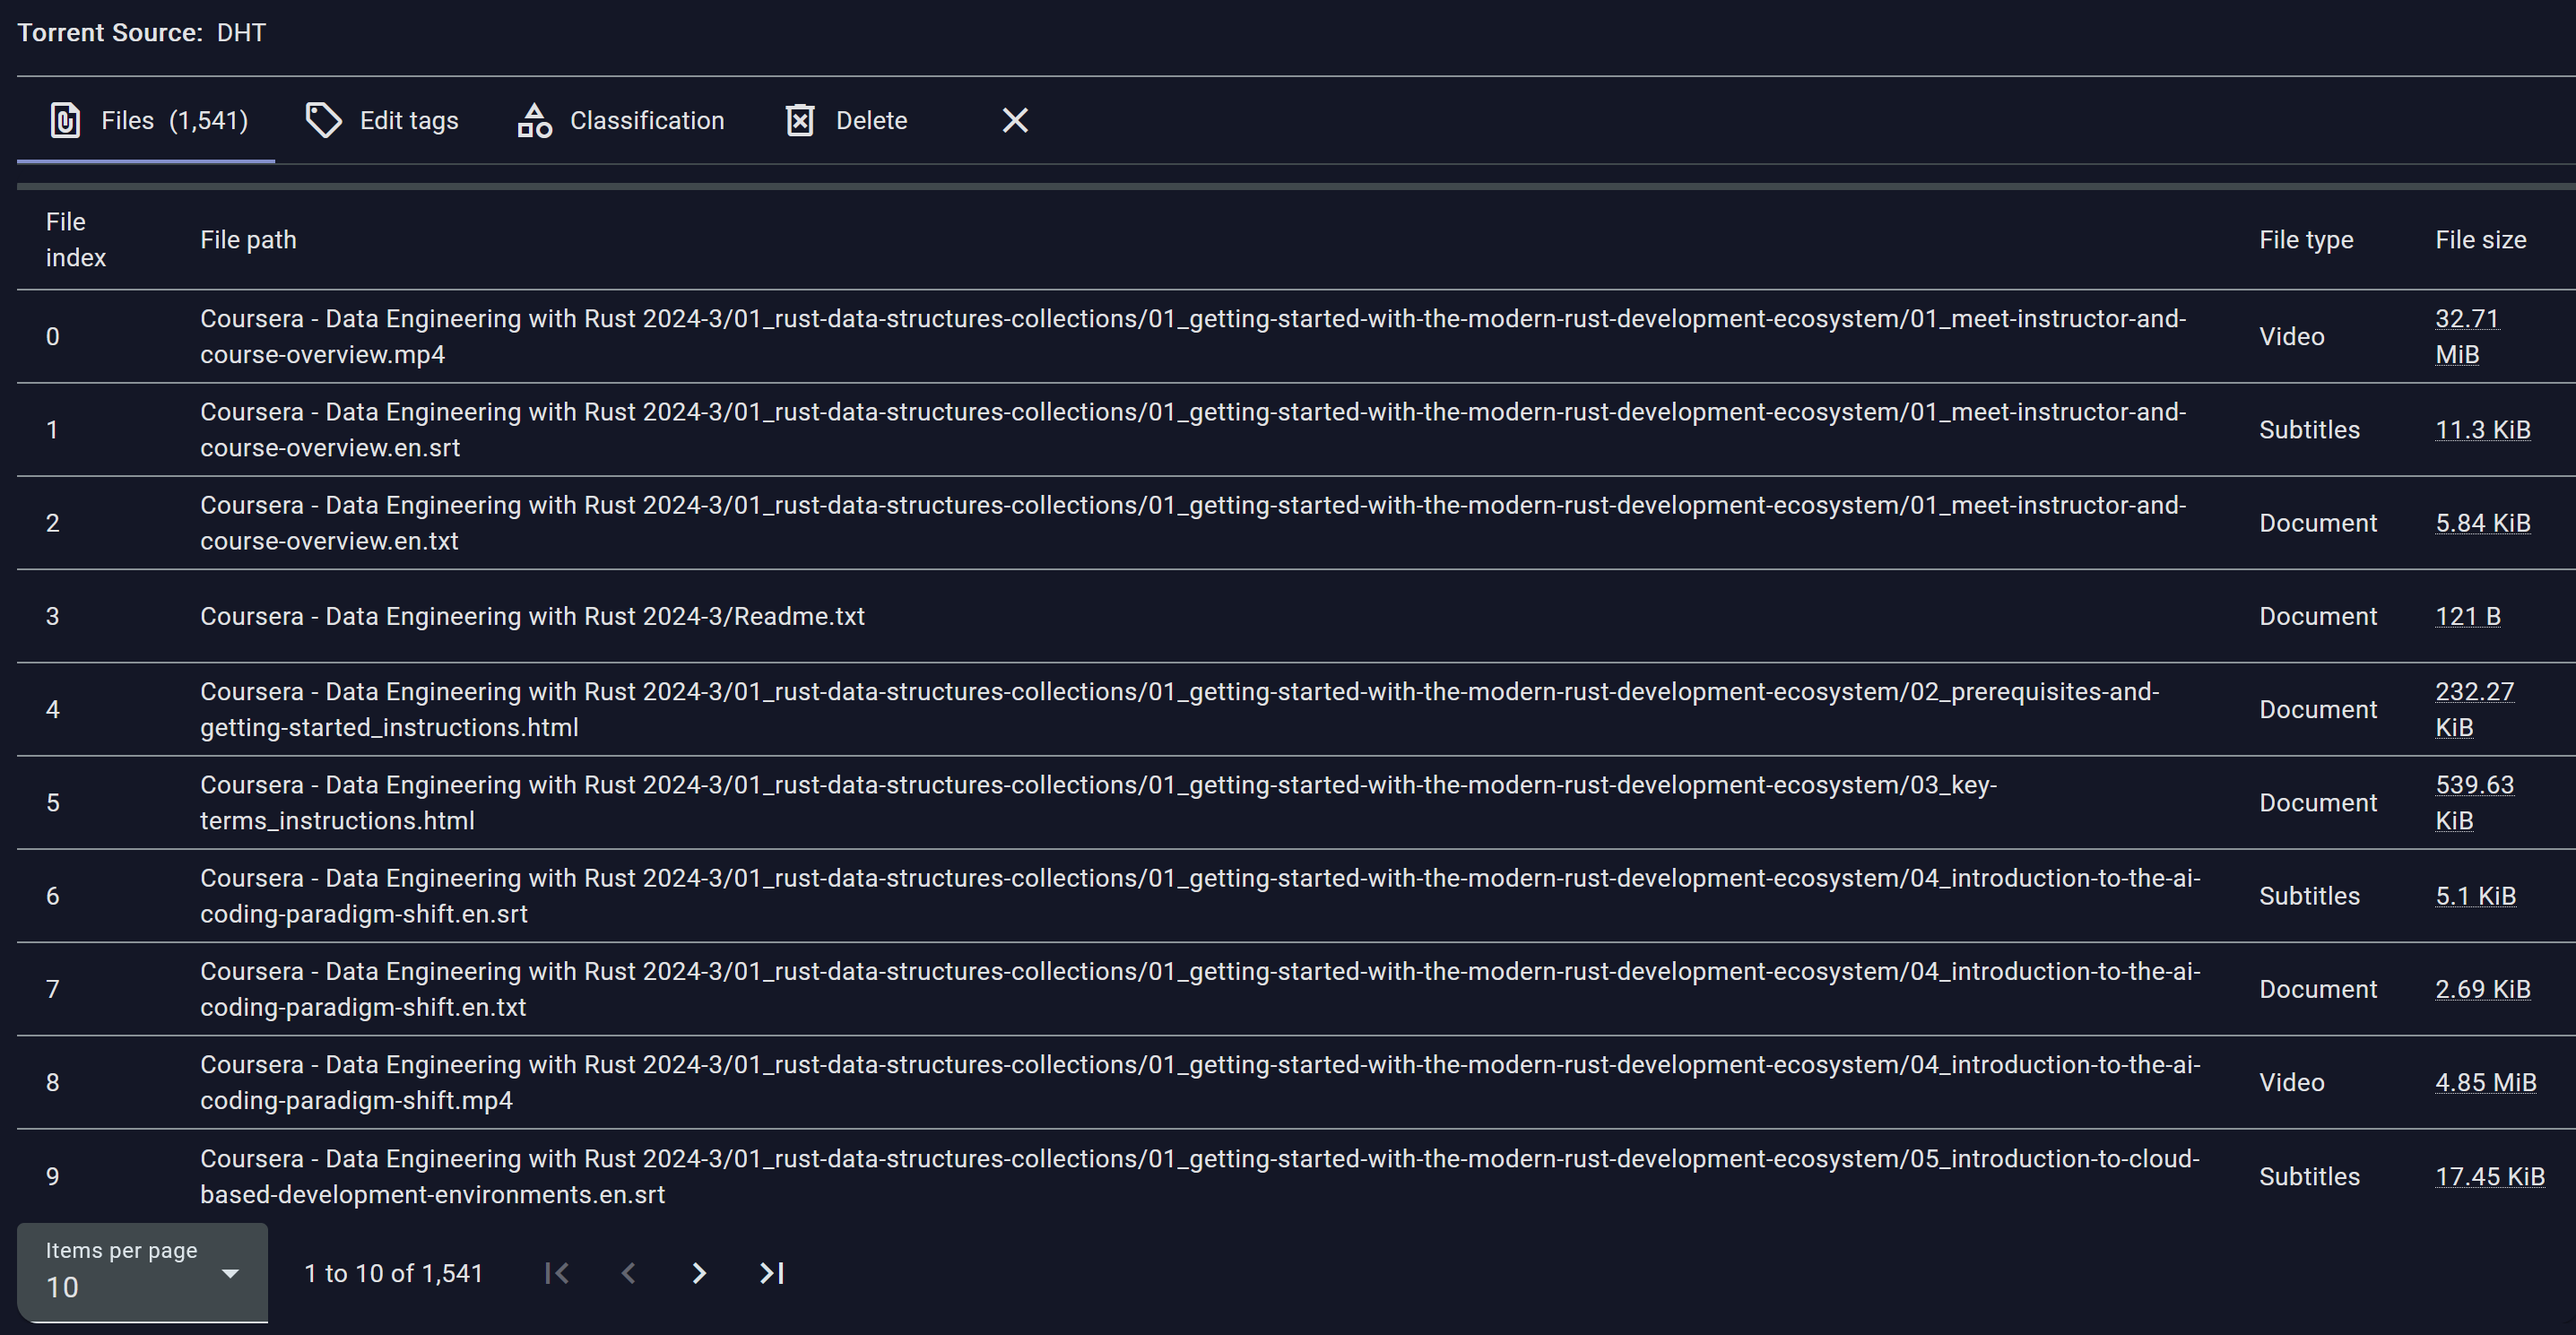Open the Items per page dropdown

(x=142, y=1273)
